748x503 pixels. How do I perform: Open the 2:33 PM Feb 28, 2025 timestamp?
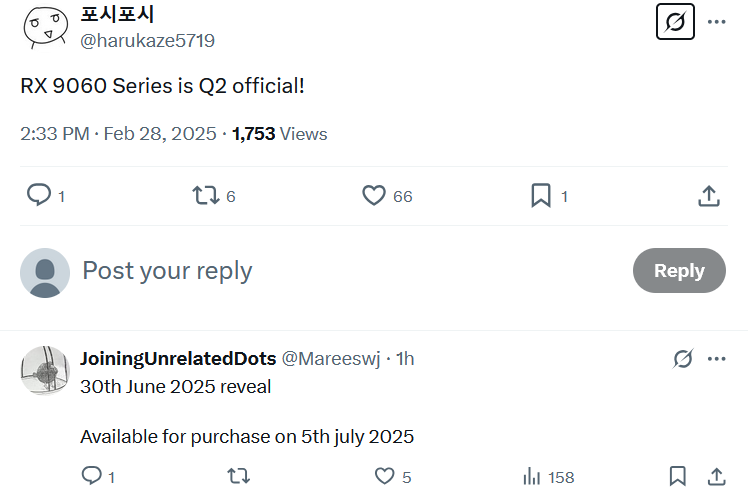[x=118, y=134]
